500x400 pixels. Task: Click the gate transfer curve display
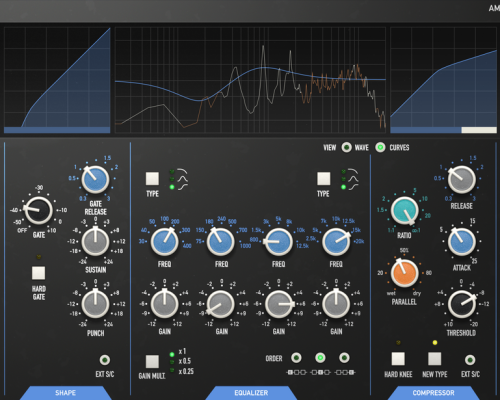pyautogui.click(x=57, y=80)
